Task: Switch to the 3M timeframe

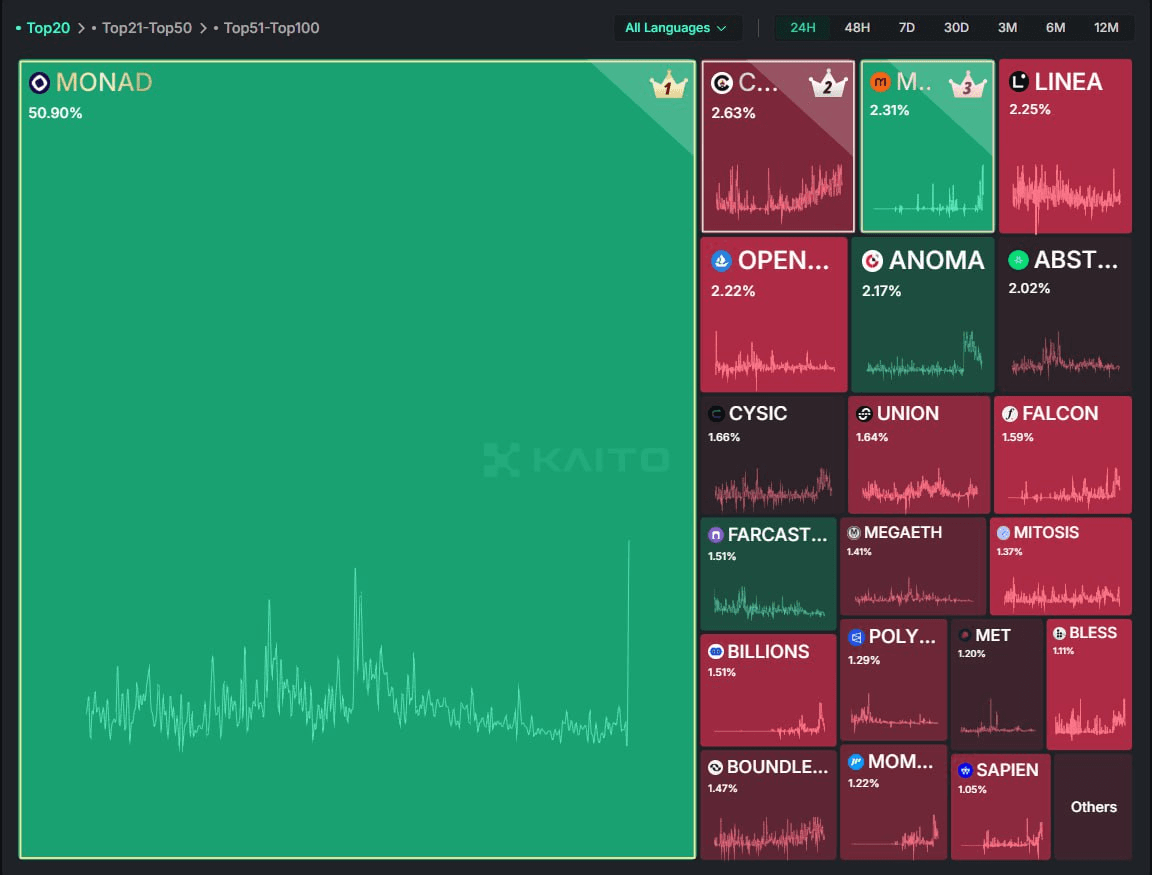Action: 1007,28
